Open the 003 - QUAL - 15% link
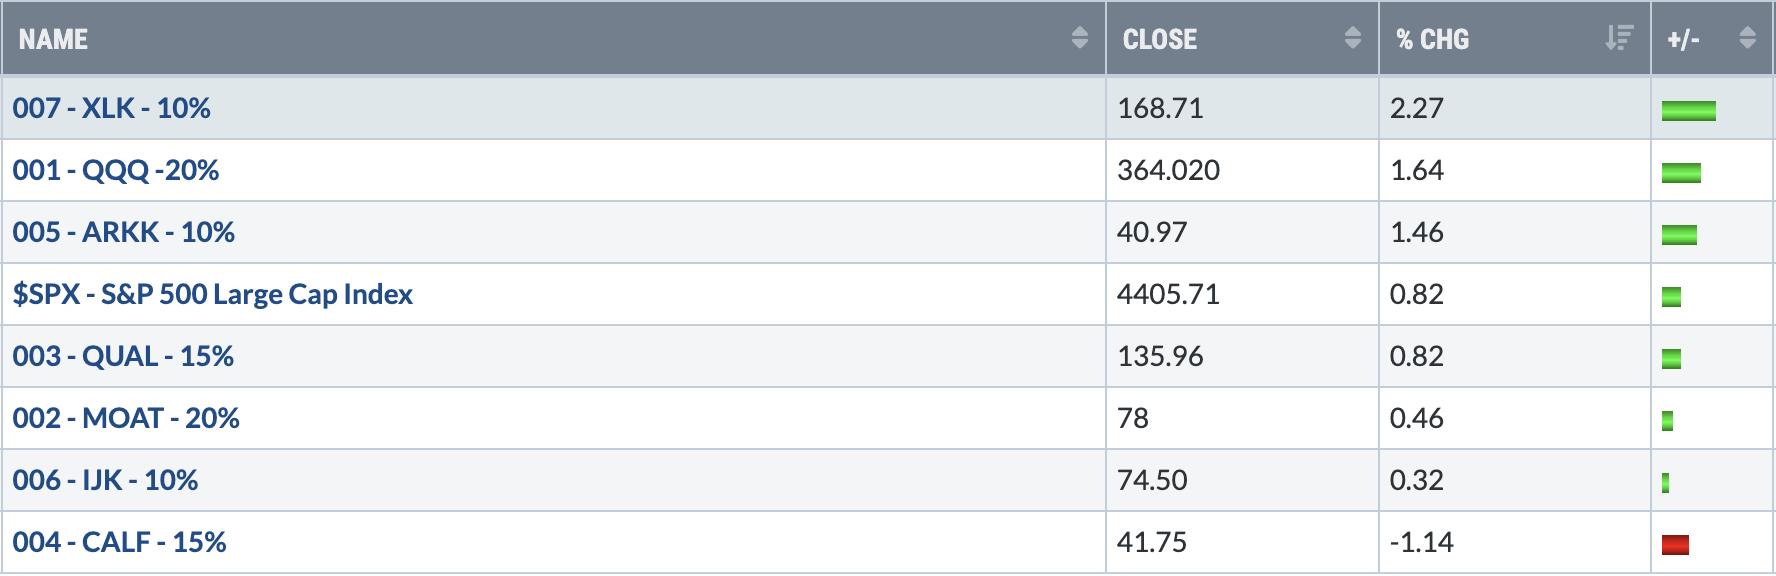This screenshot has width=1776, height=576. pos(123,356)
